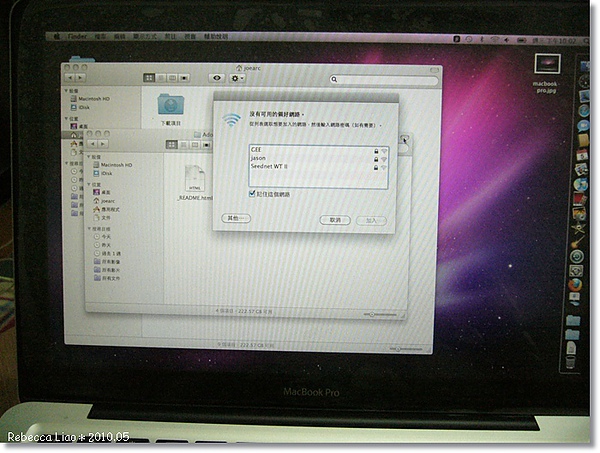Collapse 搜尋目標 section in joearc window sidebar
Viewport: 600px width, 453px height.
[66, 163]
